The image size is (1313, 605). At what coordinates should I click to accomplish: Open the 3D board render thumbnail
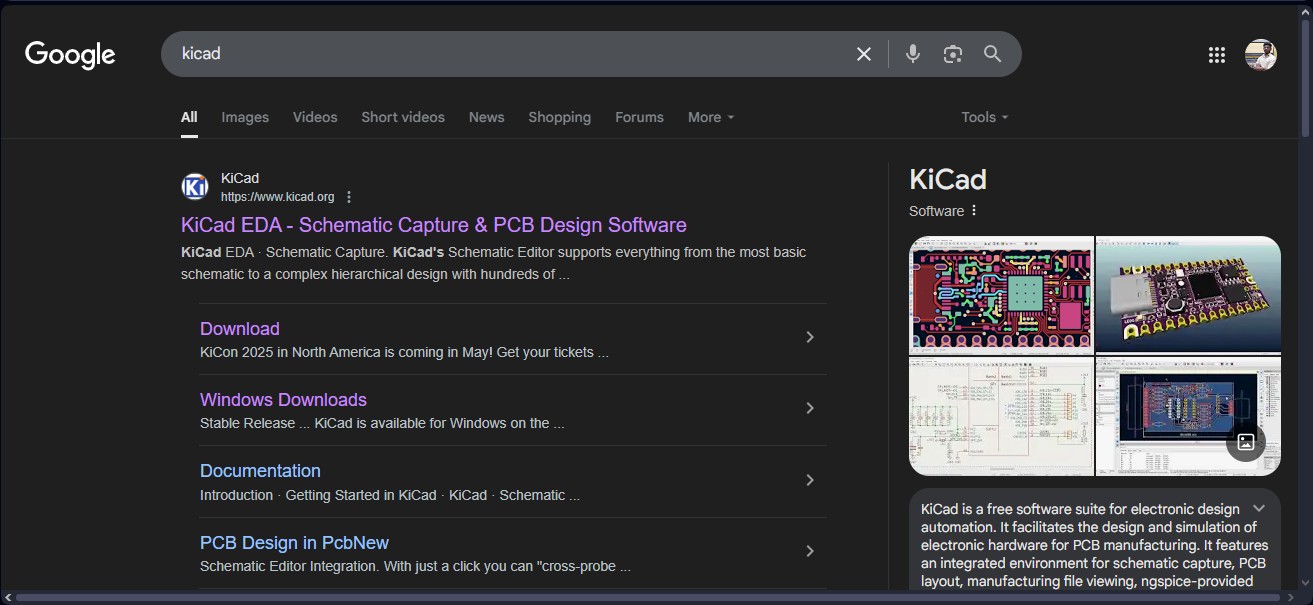point(1188,294)
